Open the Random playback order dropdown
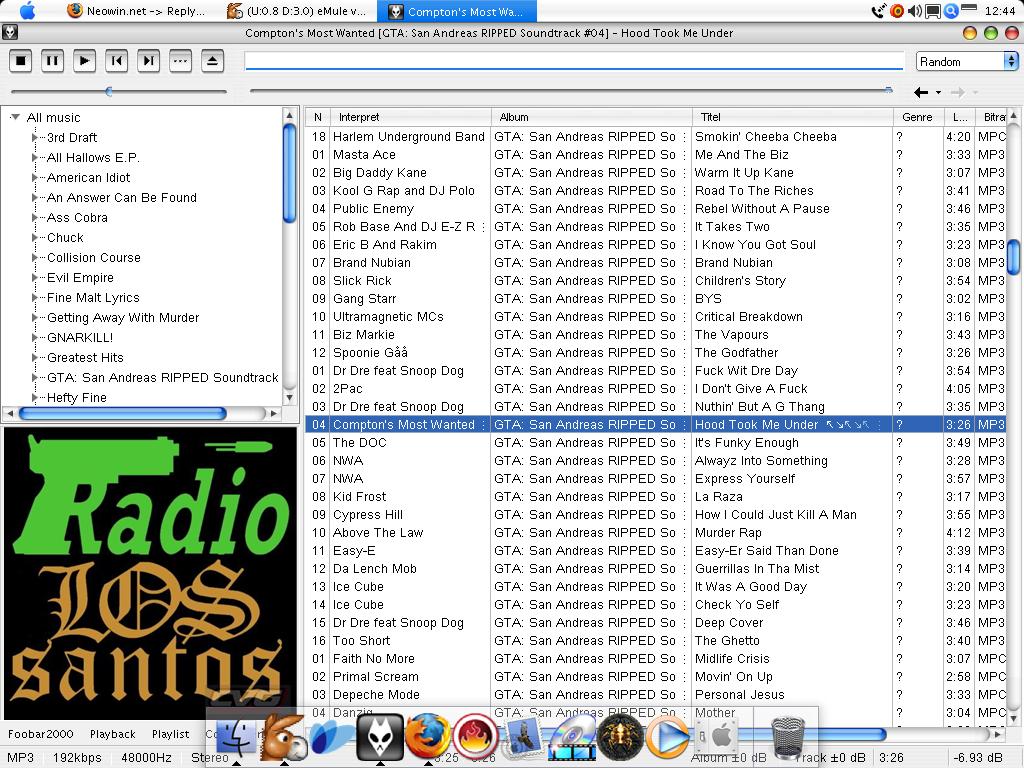Screen dimensions: 1024x768 [966, 61]
